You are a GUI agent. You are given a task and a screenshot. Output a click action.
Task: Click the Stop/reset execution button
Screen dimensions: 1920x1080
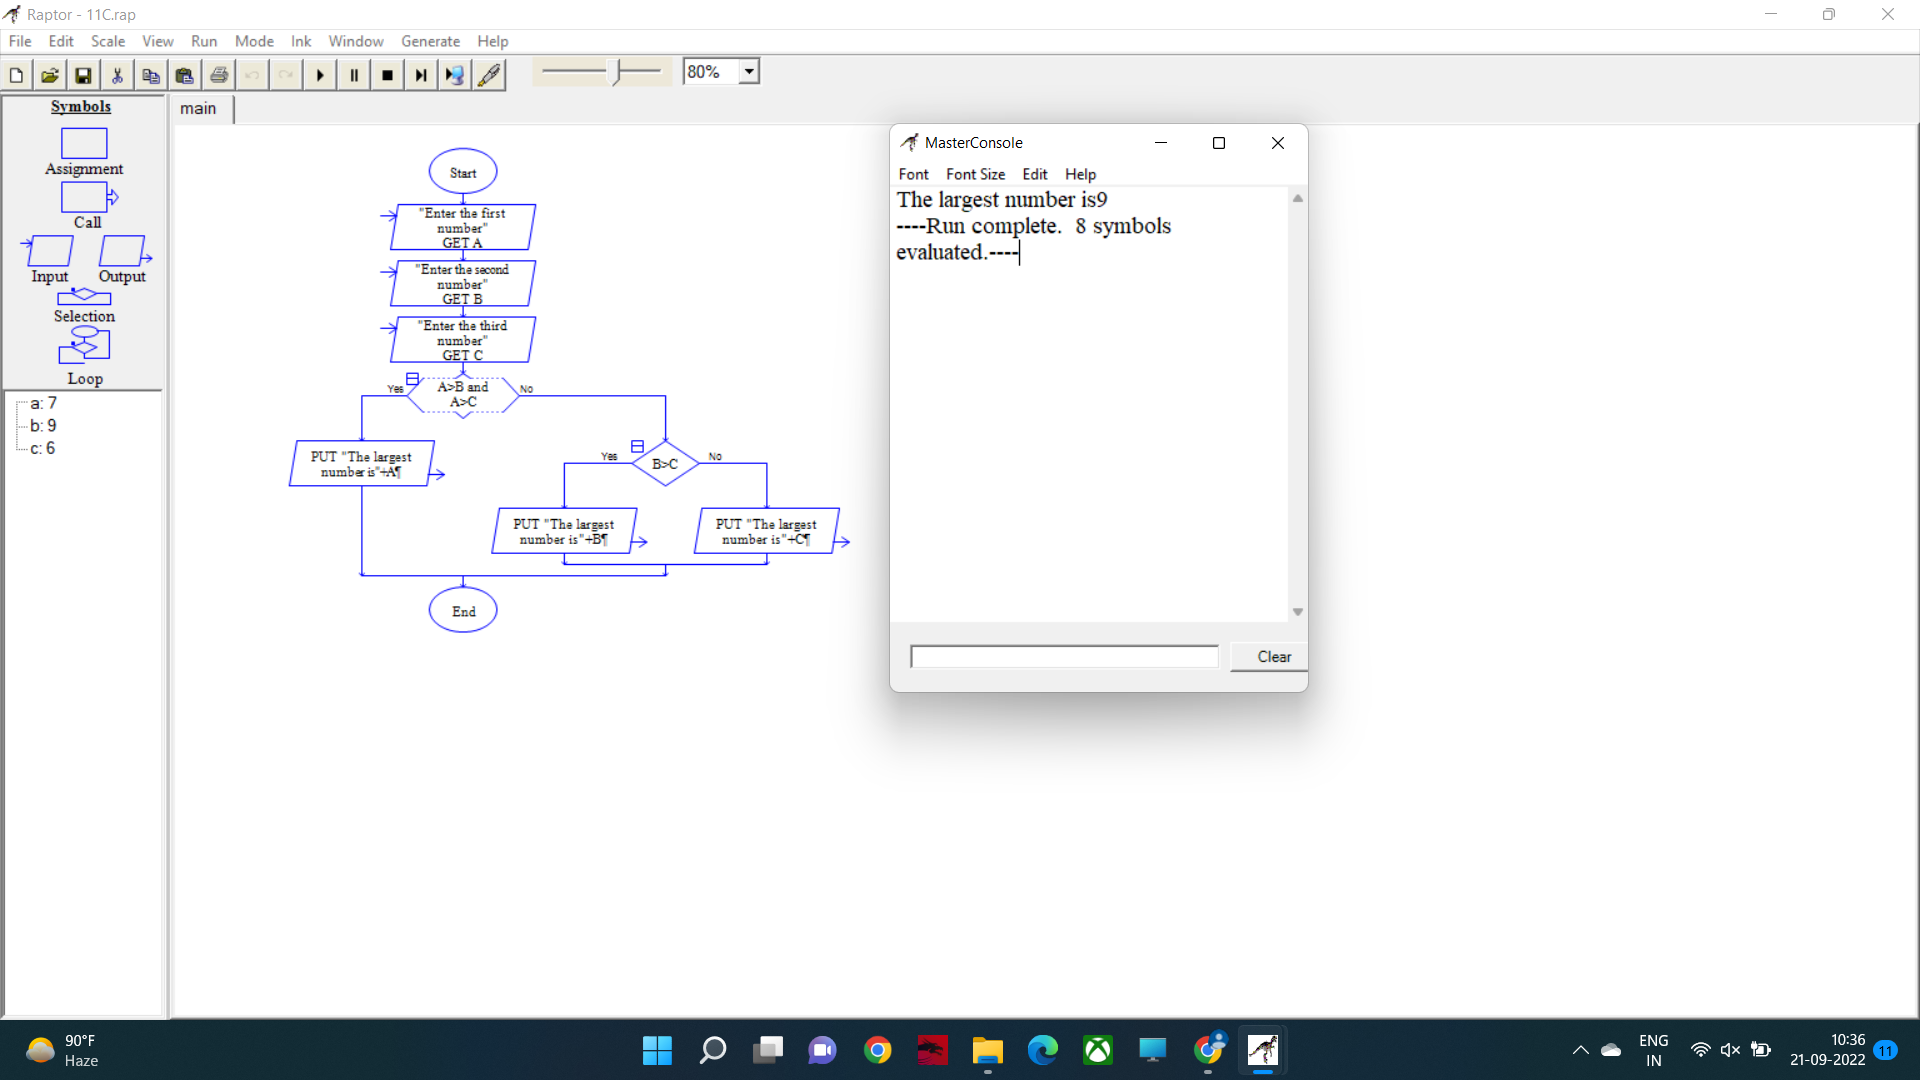[388, 75]
